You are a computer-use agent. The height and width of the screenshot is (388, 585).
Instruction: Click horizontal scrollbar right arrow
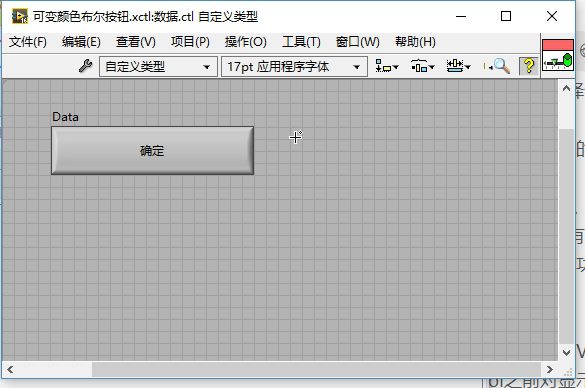550,369
